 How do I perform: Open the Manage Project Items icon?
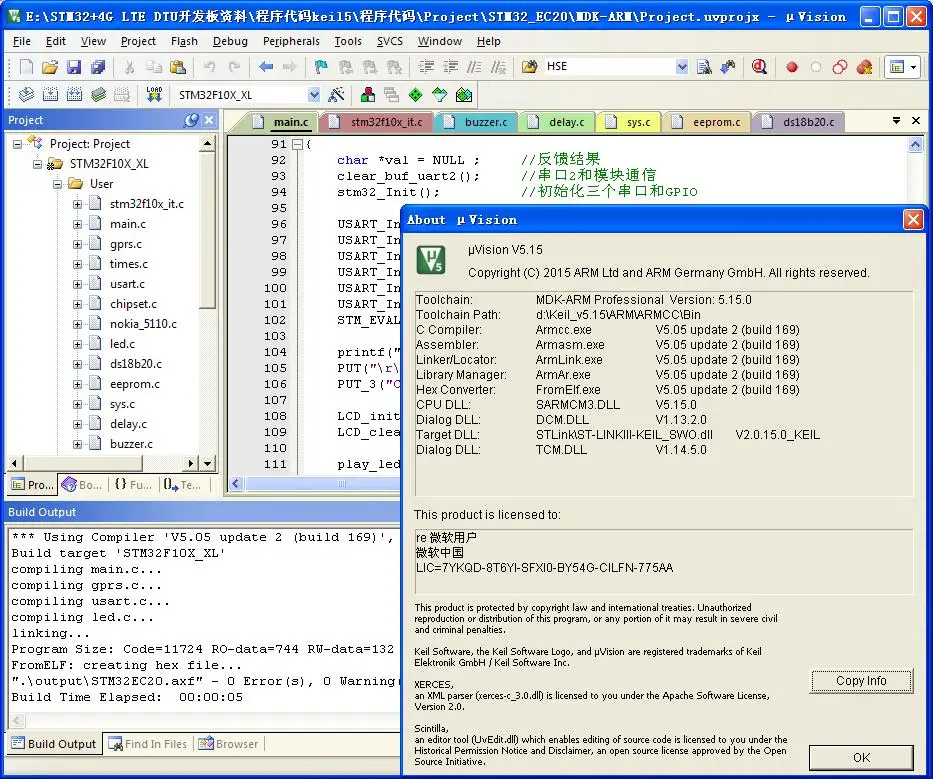point(368,95)
